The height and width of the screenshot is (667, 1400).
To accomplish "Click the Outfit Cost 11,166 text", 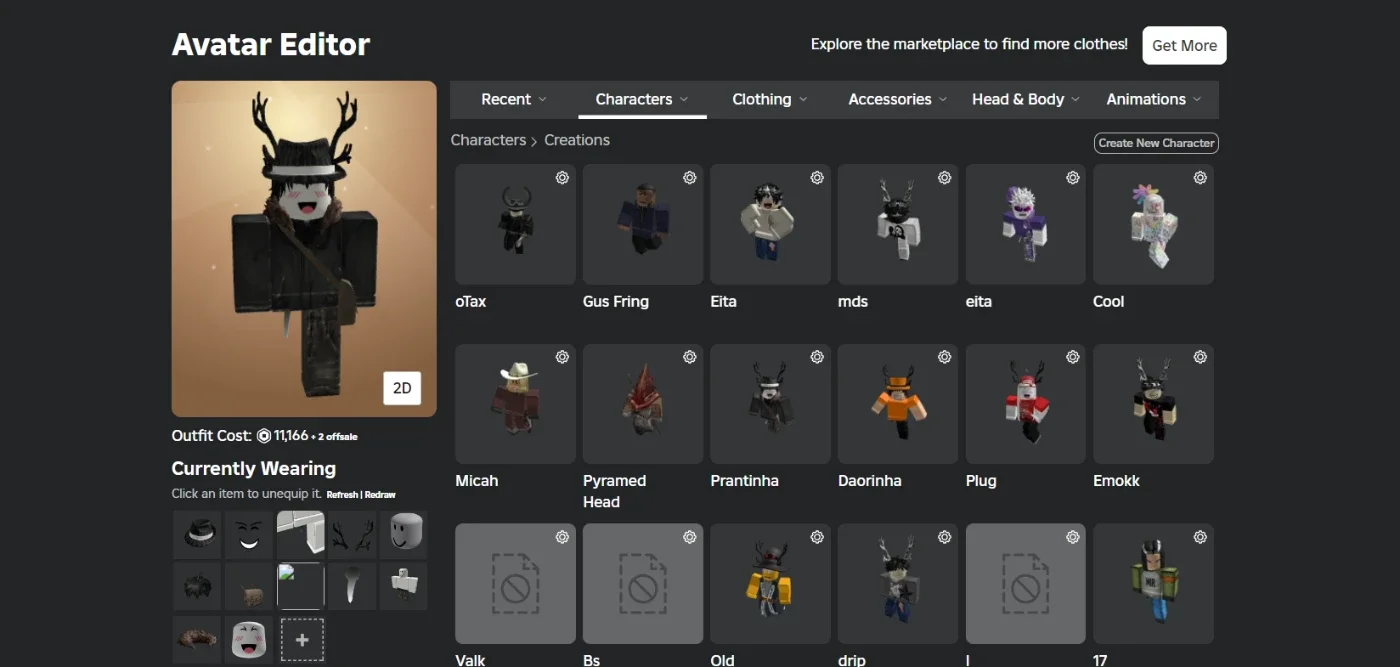I will coord(265,436).
